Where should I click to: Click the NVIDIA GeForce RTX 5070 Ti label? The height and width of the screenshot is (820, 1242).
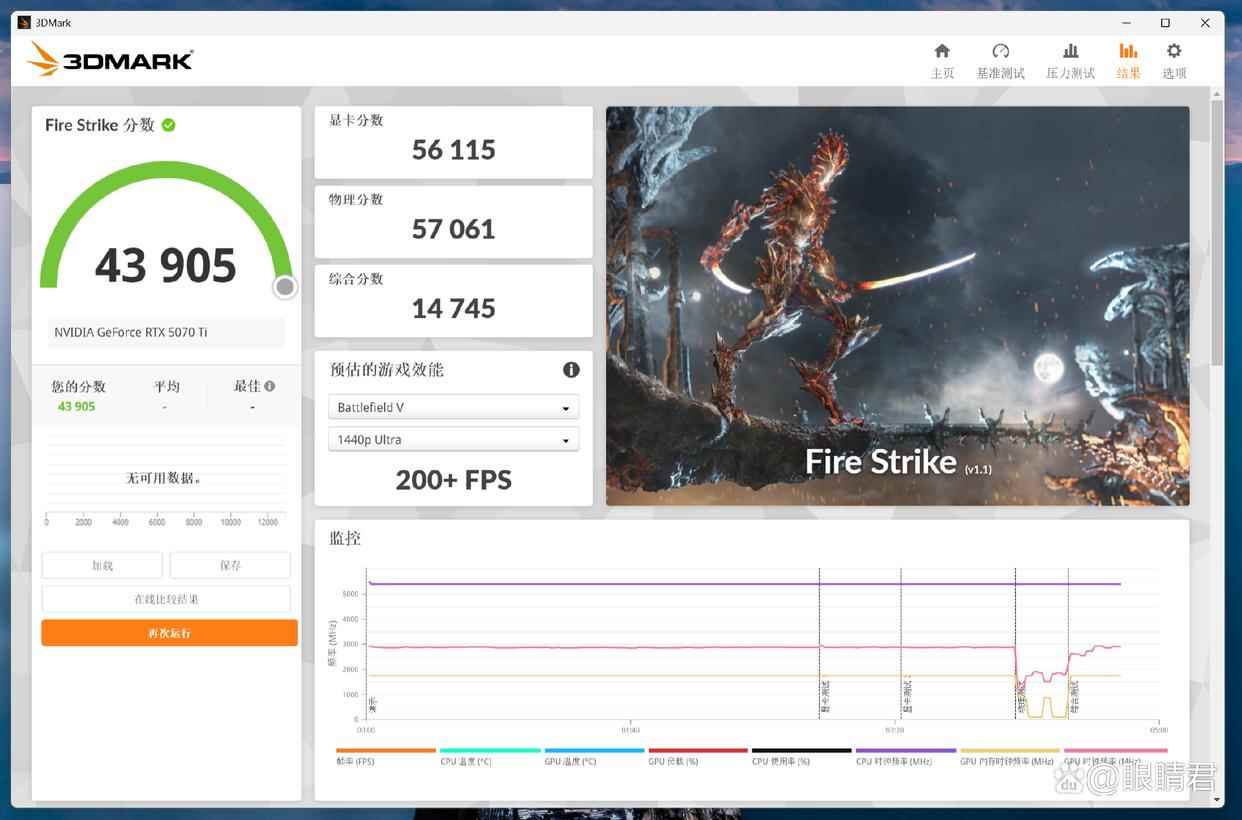click(x=131, y=332)
